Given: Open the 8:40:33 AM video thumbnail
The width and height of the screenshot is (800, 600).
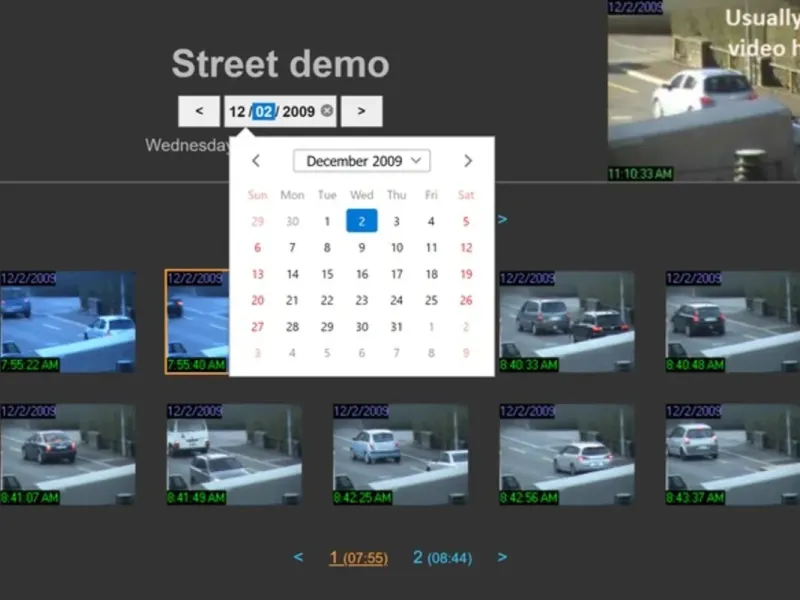Looking at the screenshot, I should [566, 322].
